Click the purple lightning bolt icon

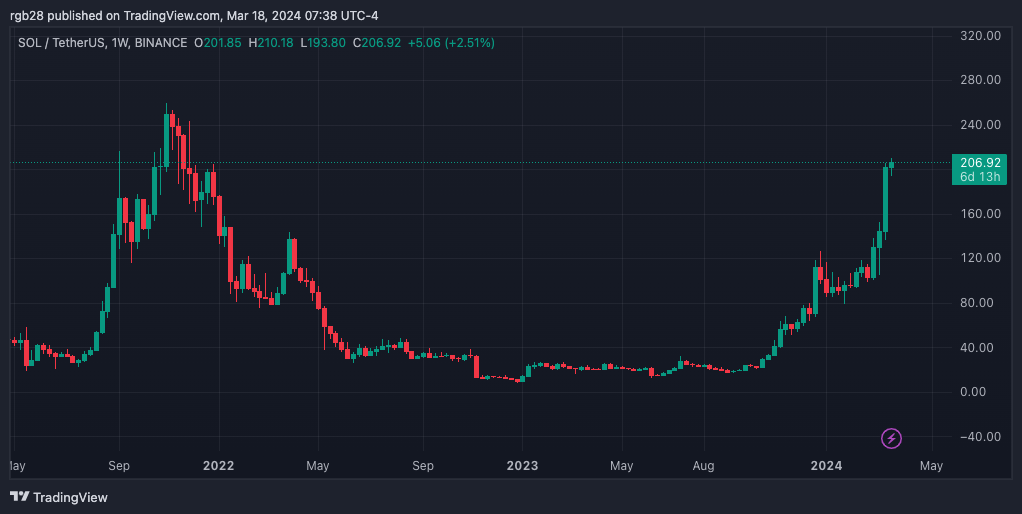tap(891, 438)
